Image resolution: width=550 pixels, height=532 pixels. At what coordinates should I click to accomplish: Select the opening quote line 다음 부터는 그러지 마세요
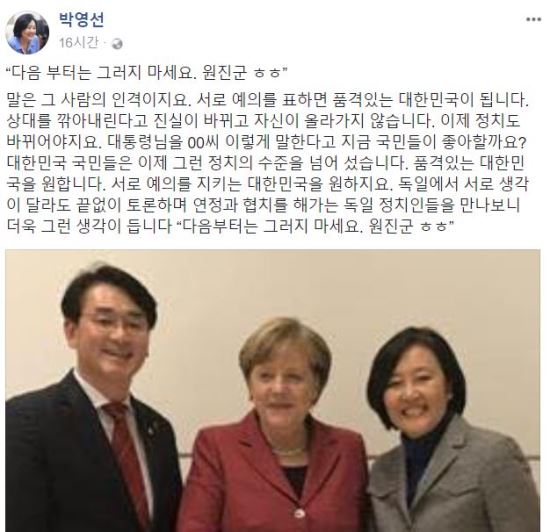coord(147,73)
